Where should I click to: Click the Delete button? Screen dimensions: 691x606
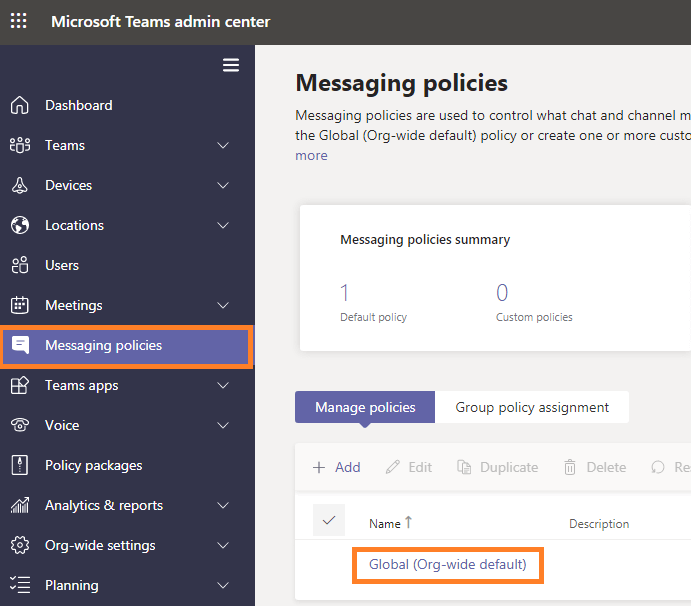coord(595,467)
